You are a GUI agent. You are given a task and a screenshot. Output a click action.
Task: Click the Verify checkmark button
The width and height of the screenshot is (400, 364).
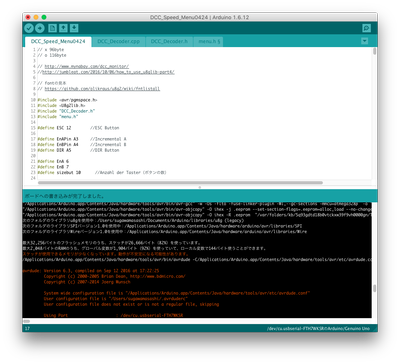pos(29,28)
